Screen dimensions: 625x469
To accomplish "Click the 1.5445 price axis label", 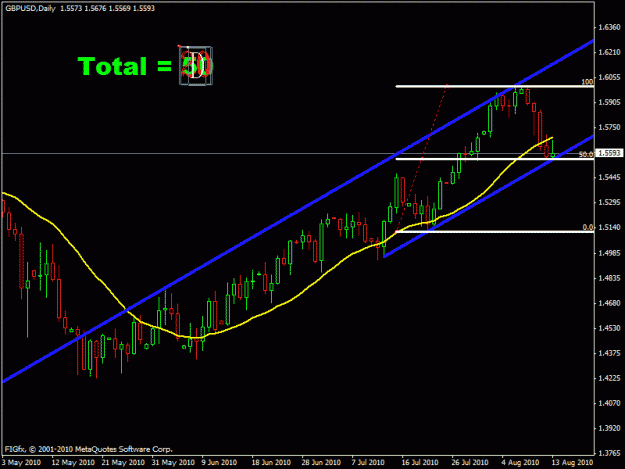I will point(610,177).
